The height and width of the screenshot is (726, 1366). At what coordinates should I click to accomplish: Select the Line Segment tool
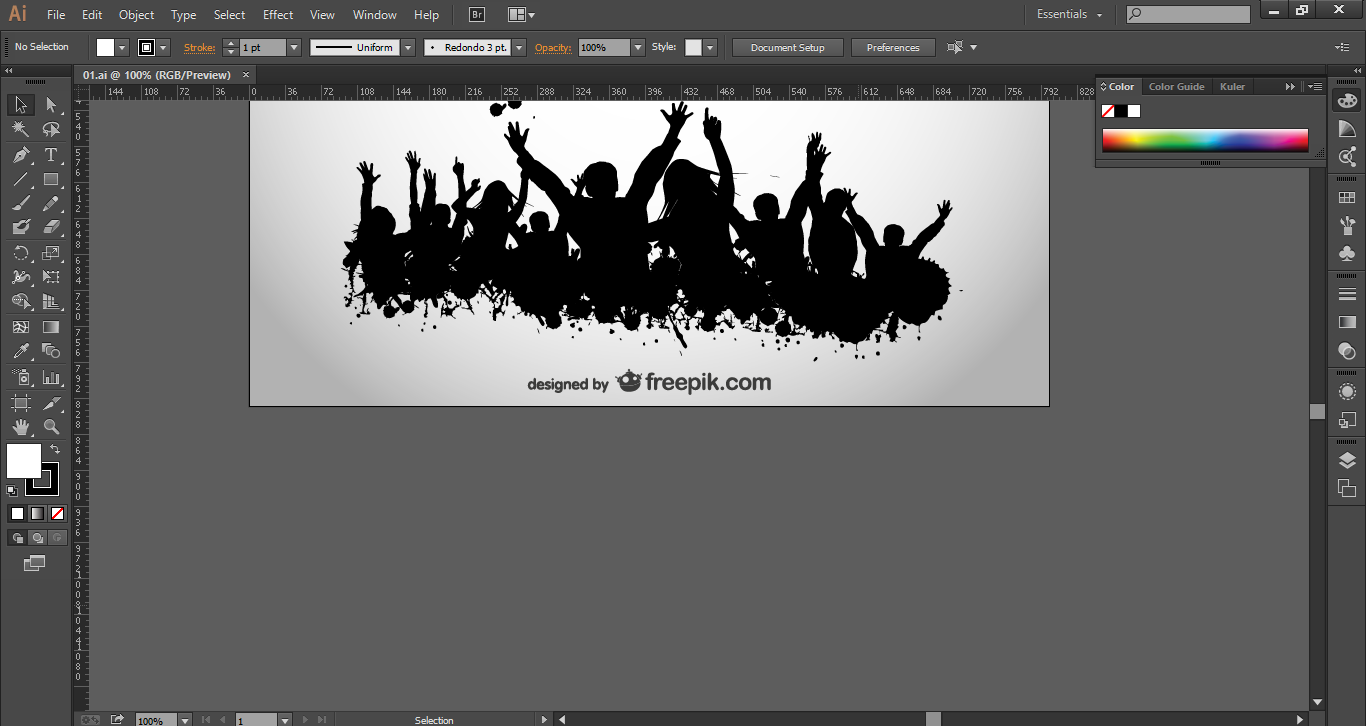(x=20, y=179)
